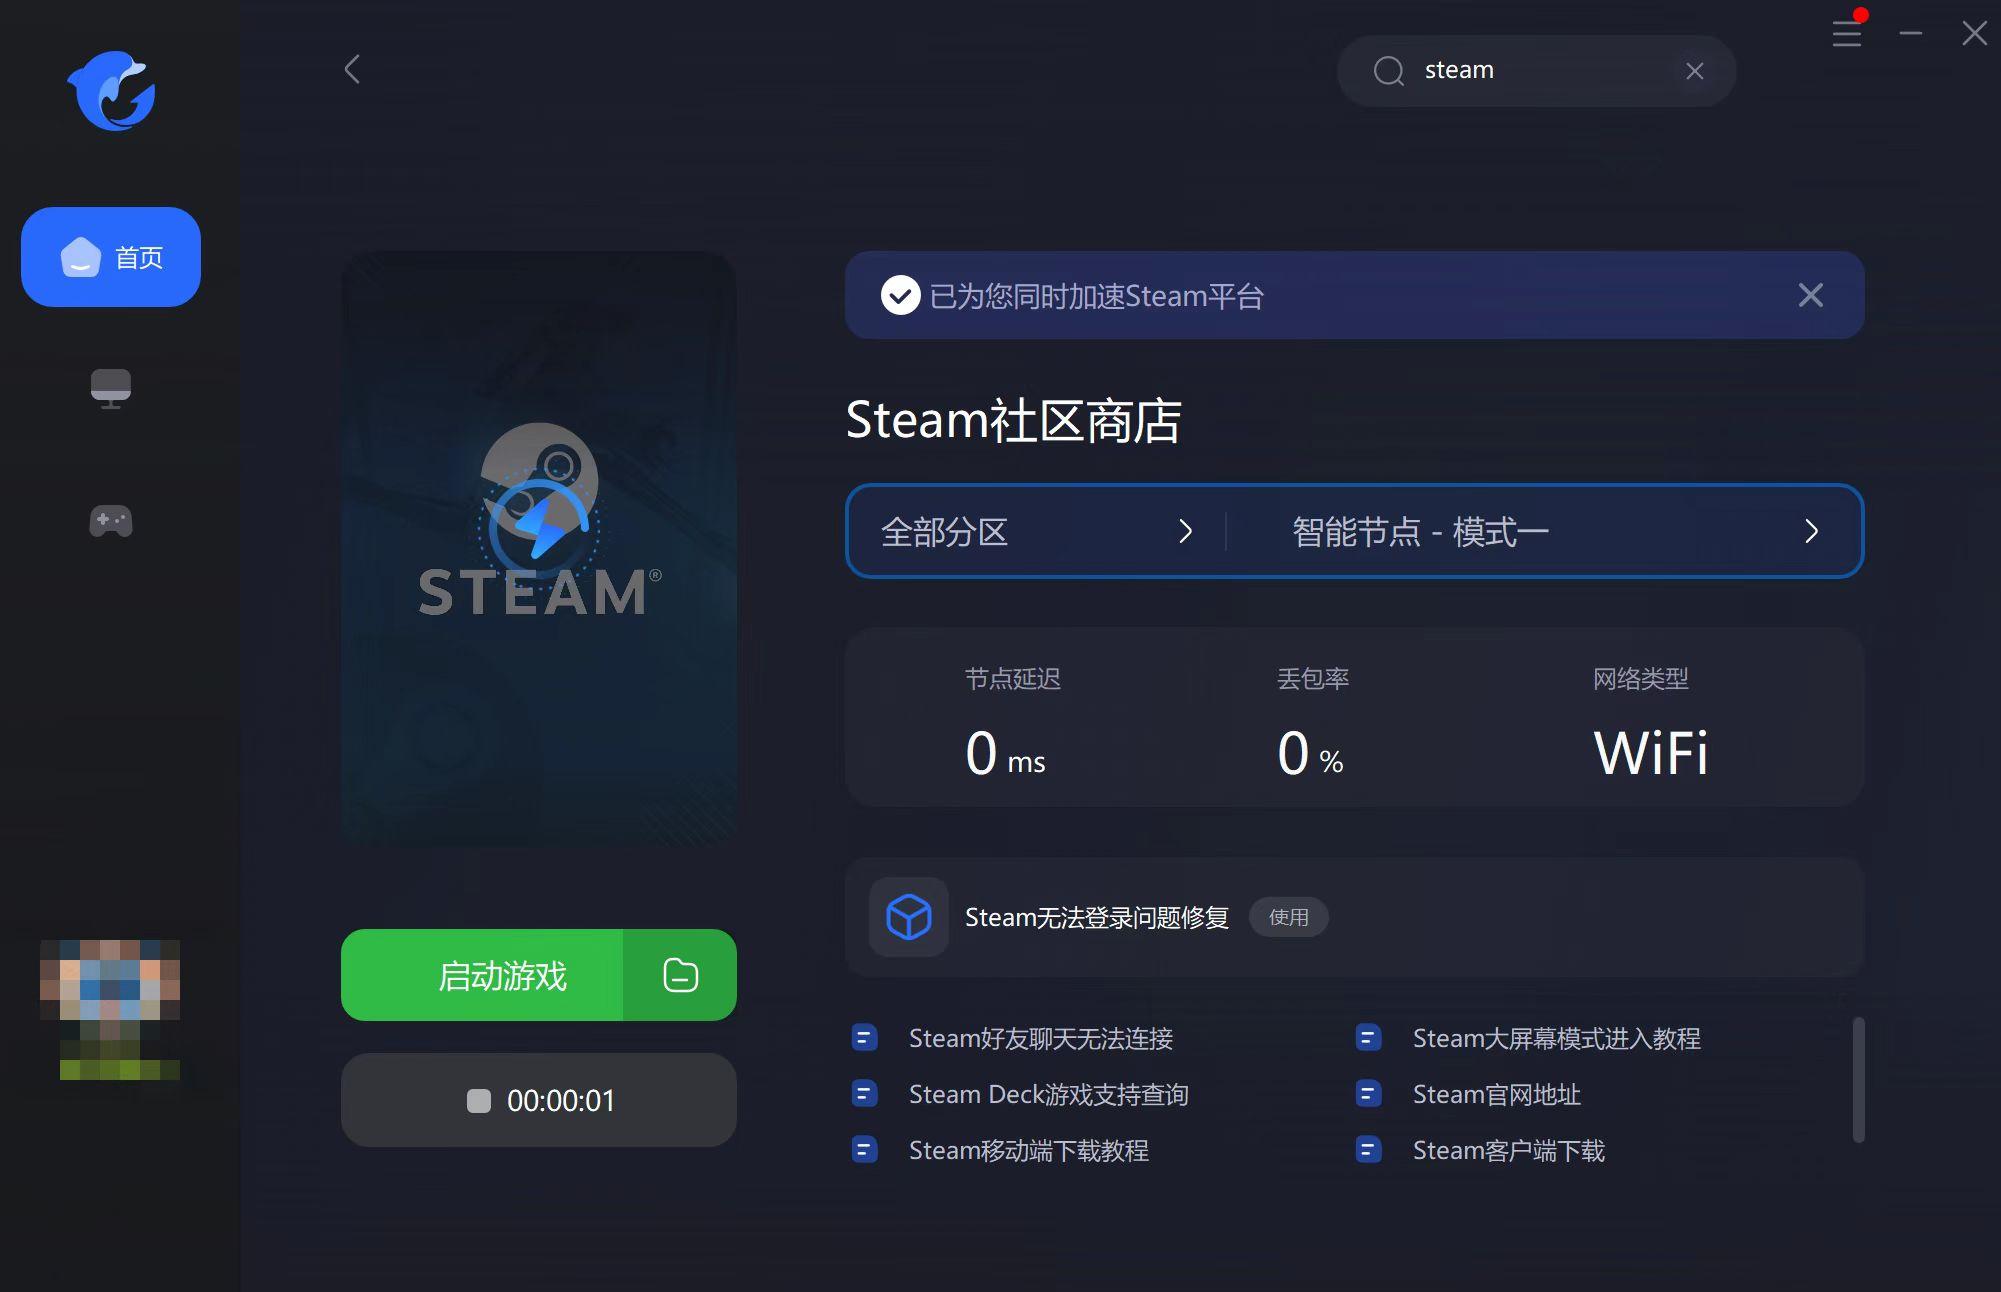Viewport: 2001px width, 1292px height.
Task: Open the hamburger menu at top right
Action: pos(1847,34)
